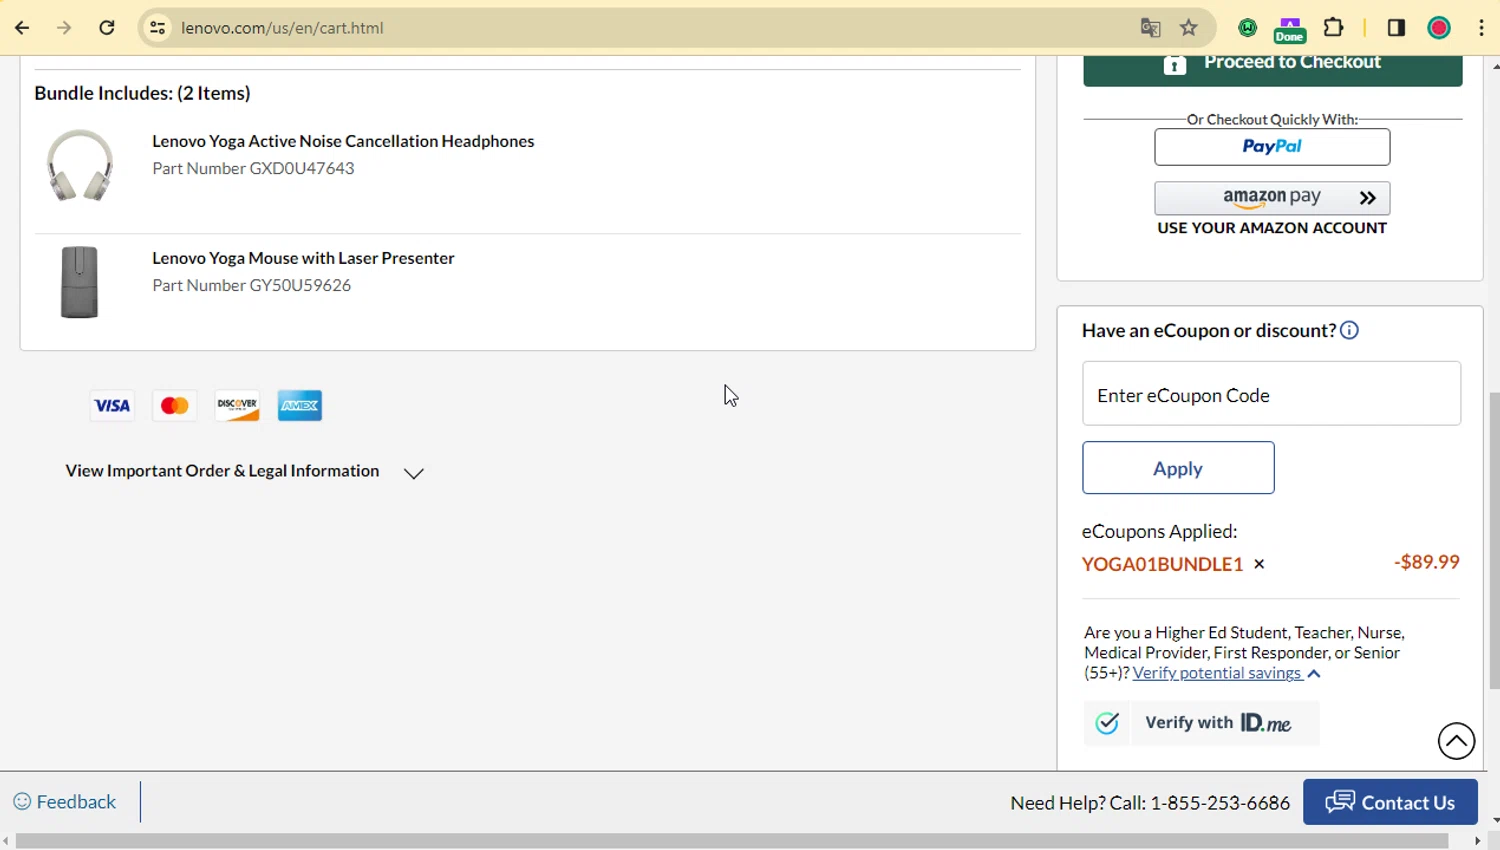Click the YOGA01BUNDLE1 coupon code text
The width and height of the screenshot is (1500, 850).
(1162, 564)
